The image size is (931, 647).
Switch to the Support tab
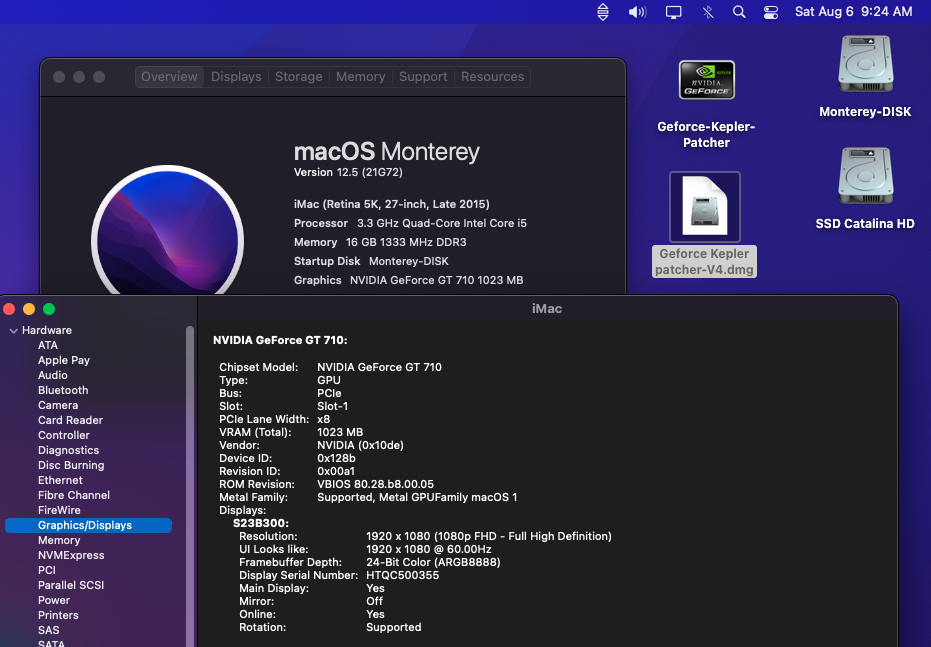(423, 77)
